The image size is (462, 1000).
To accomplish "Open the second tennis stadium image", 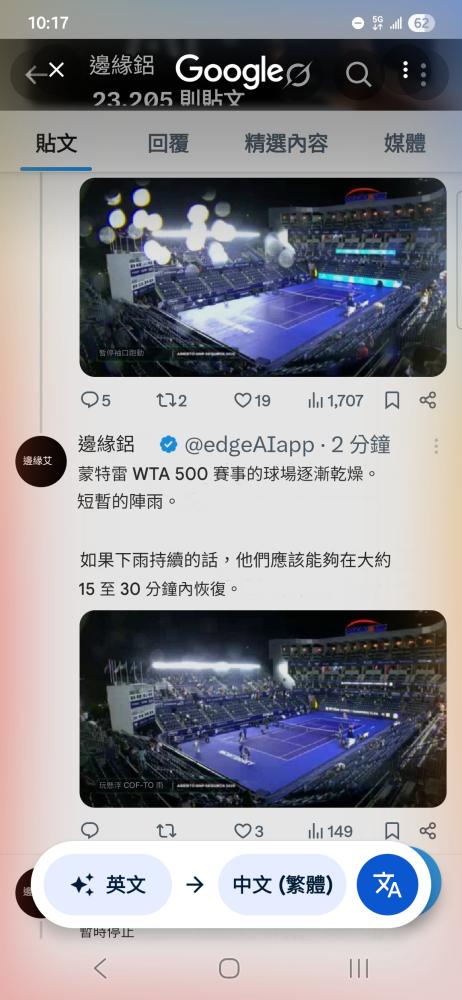I will pyautogui.click(x=263, y=709).
